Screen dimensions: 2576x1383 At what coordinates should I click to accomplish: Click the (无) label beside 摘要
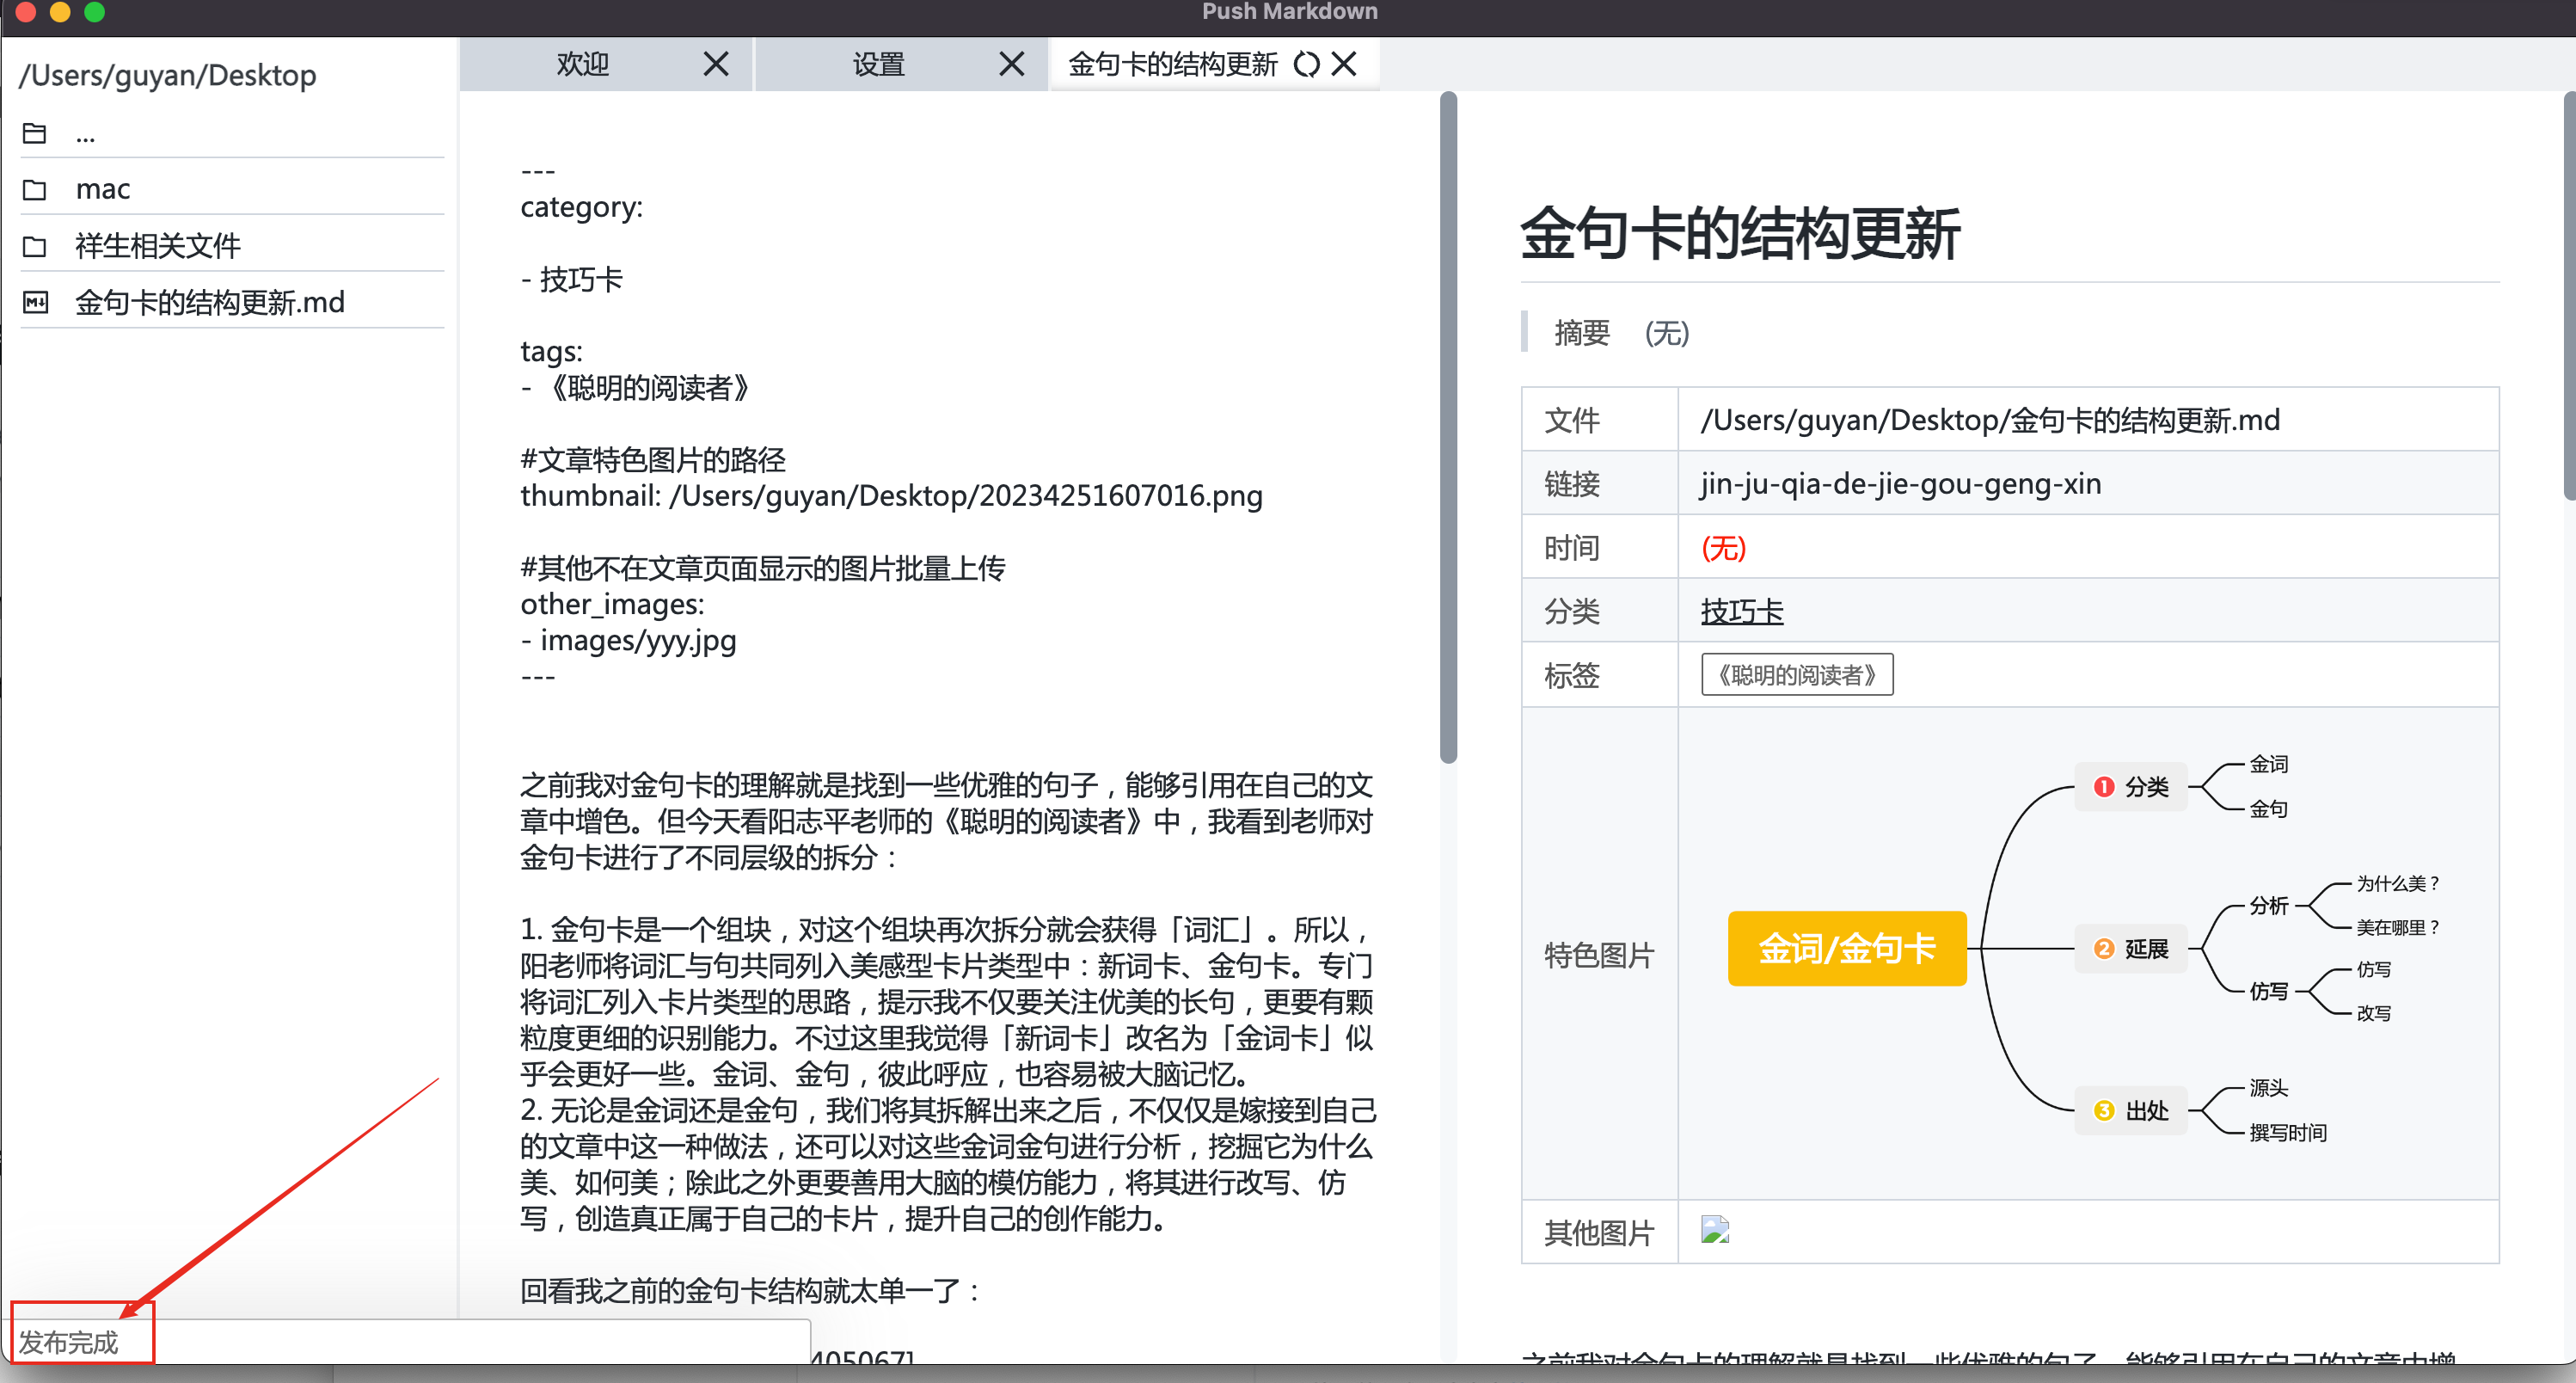(1667, 333)
